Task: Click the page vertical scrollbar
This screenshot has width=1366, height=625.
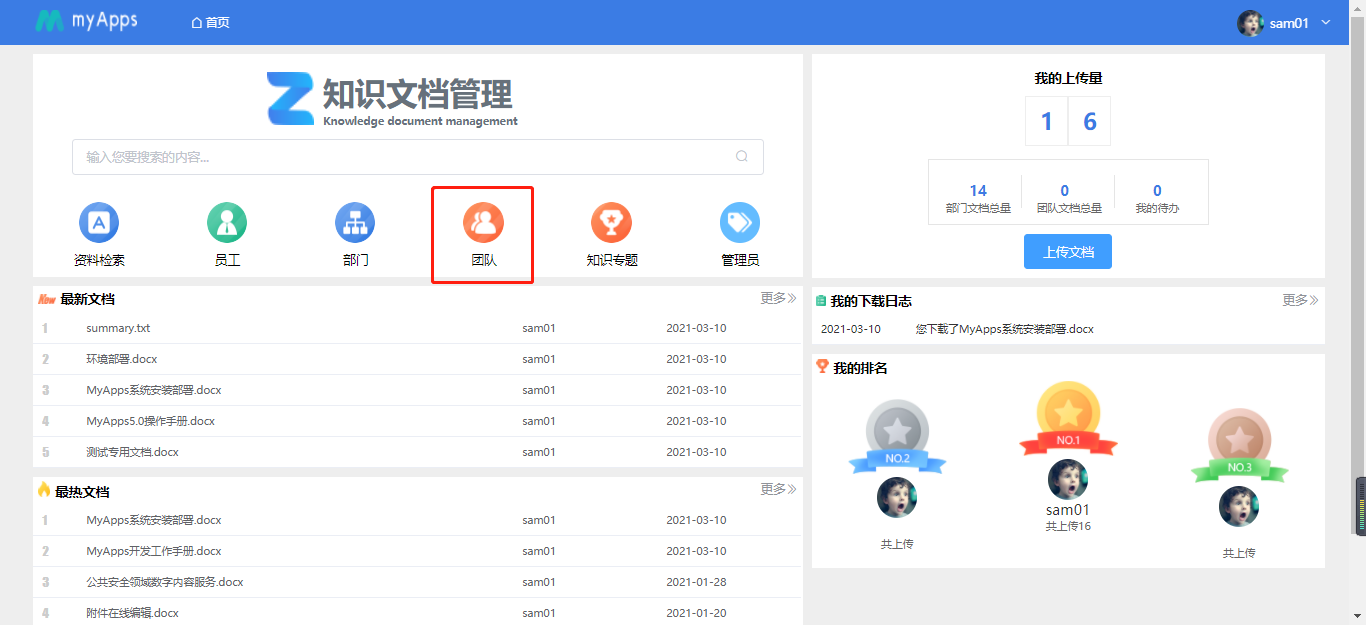Action: click(x=1358, y=300)
